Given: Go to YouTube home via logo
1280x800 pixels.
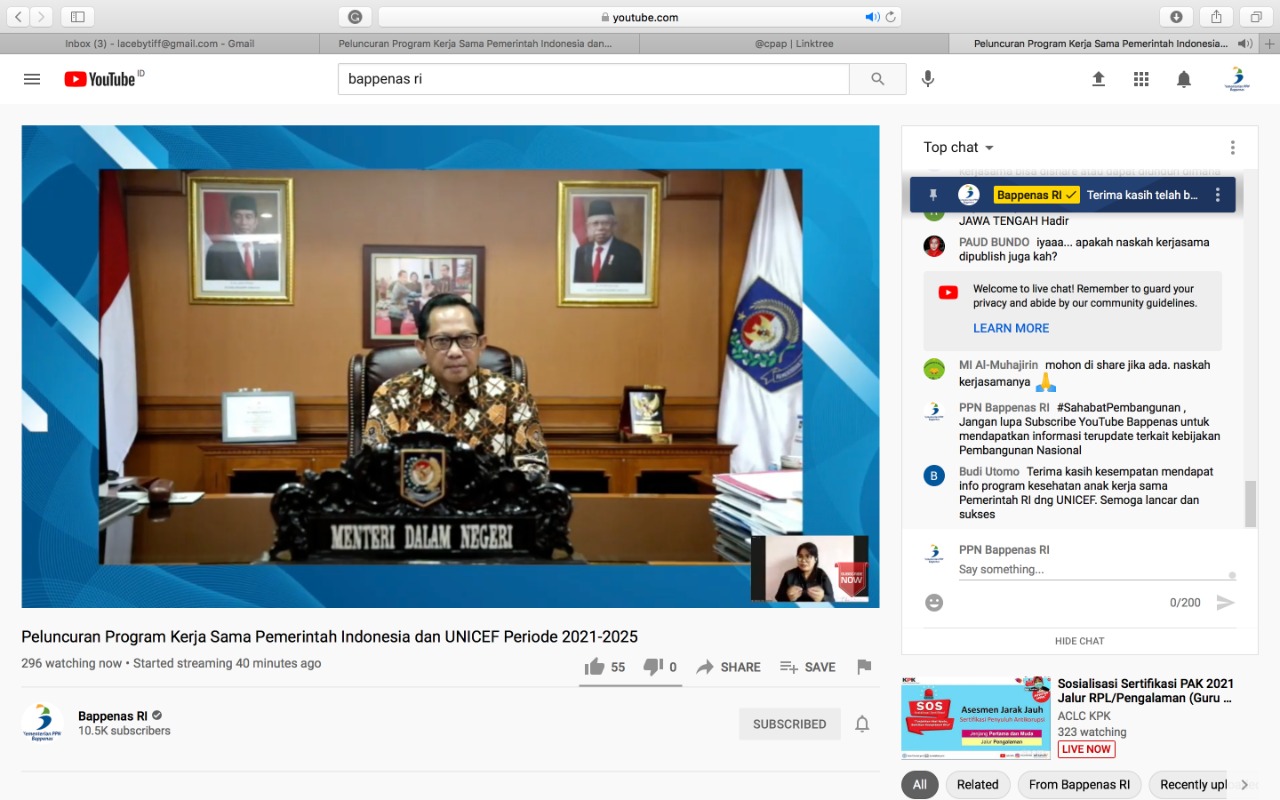Looking at the screenshot, I should pyautogui.click(x=100, y=79).
